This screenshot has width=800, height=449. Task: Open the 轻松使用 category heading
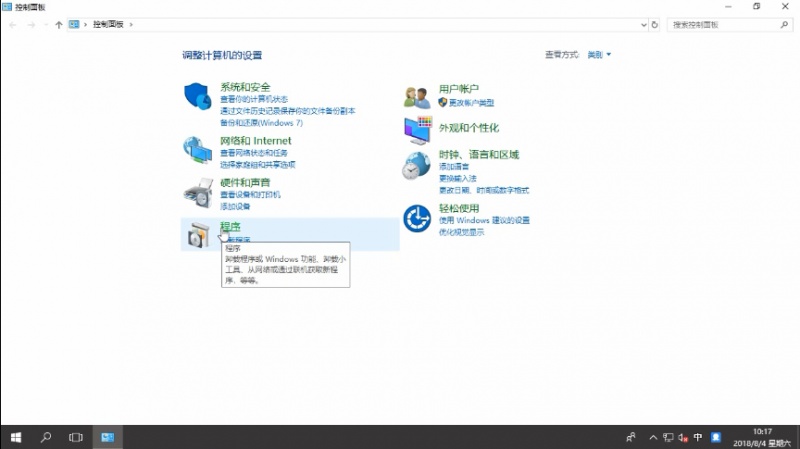459,208
